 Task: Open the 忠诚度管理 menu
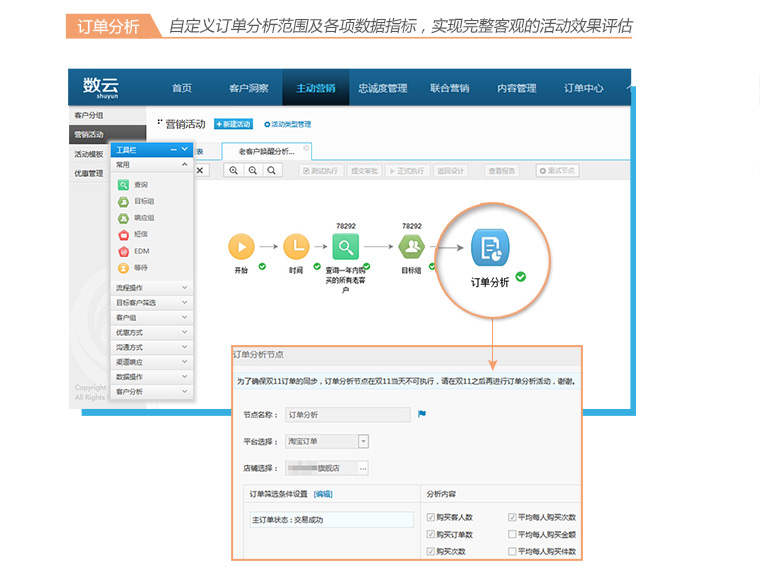382,88
